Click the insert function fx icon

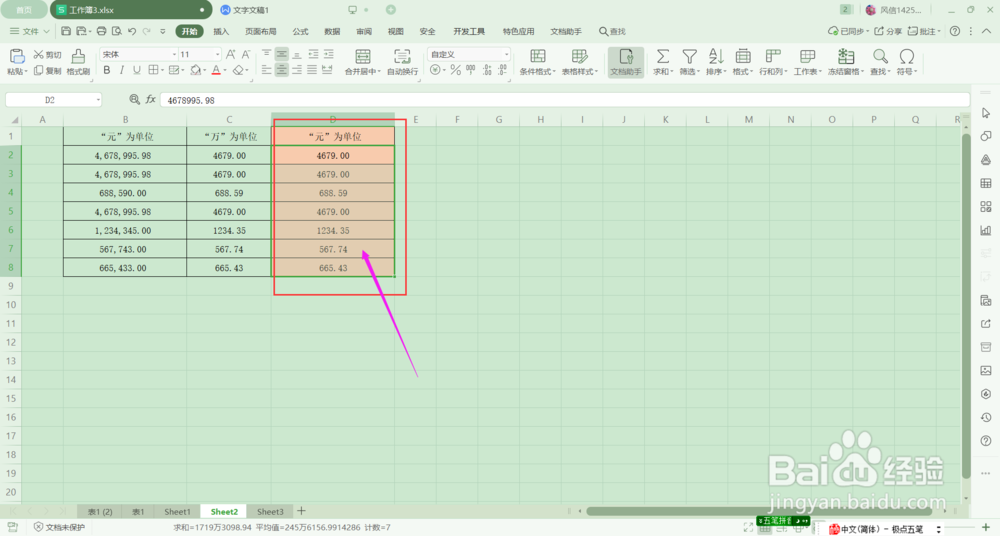tap(151, 100)
